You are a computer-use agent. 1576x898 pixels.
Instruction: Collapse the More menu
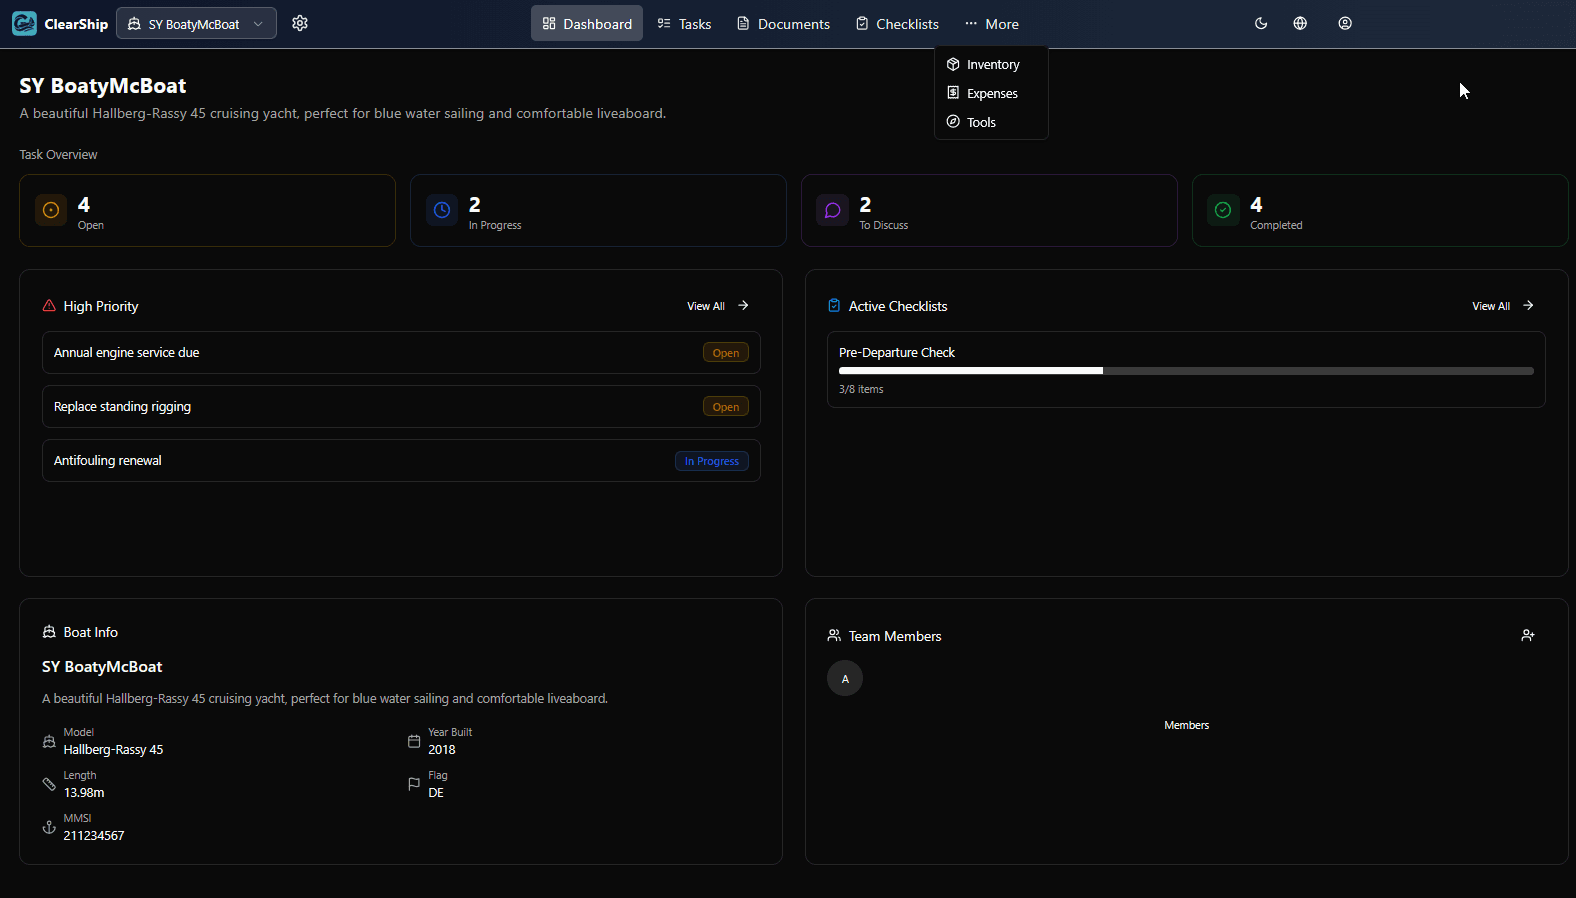pos(991,23)
